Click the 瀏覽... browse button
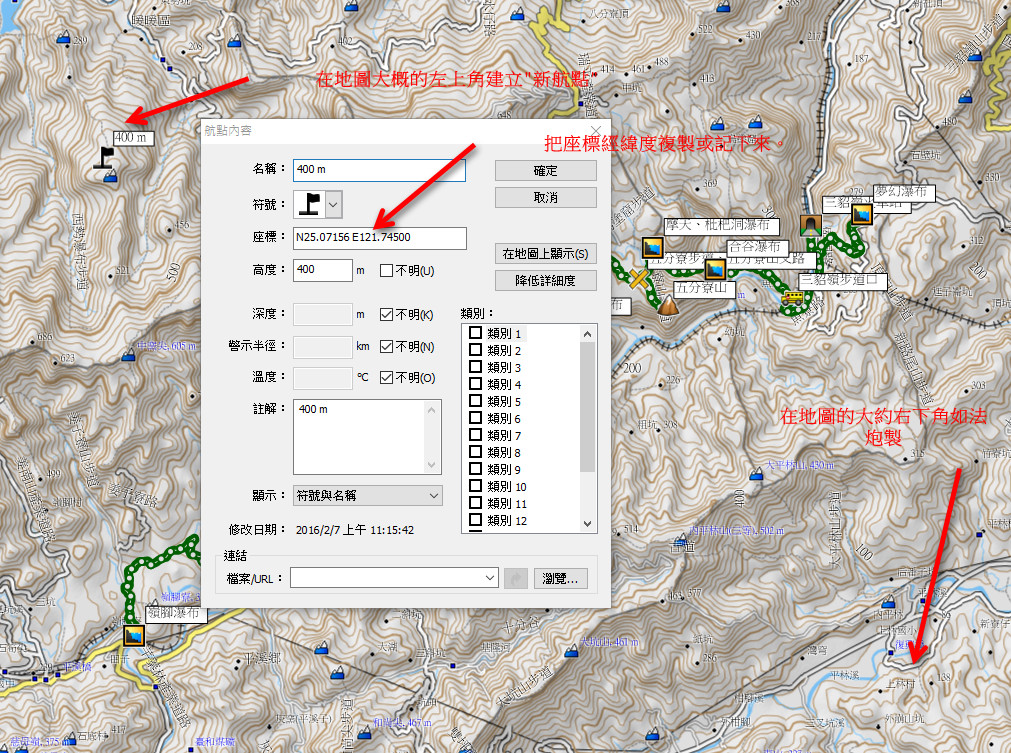Viewport: 1011px width, 753px height. (x=562, y=578)
